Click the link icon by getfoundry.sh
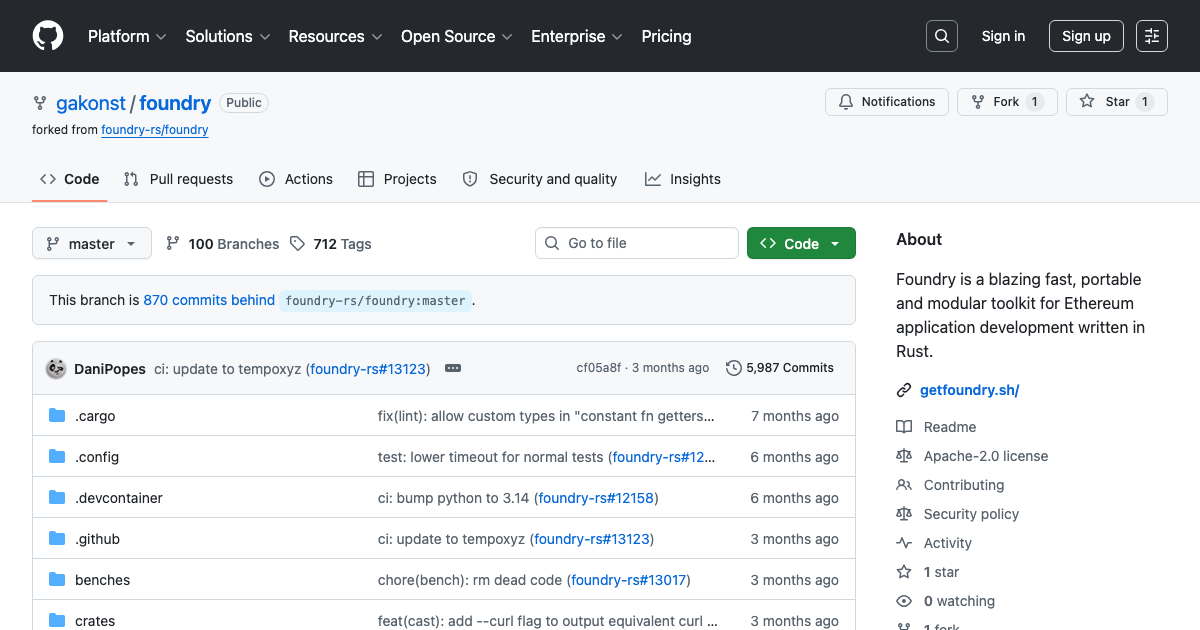The height and width of the screenshot is (630, 1200). pos(904,390)
